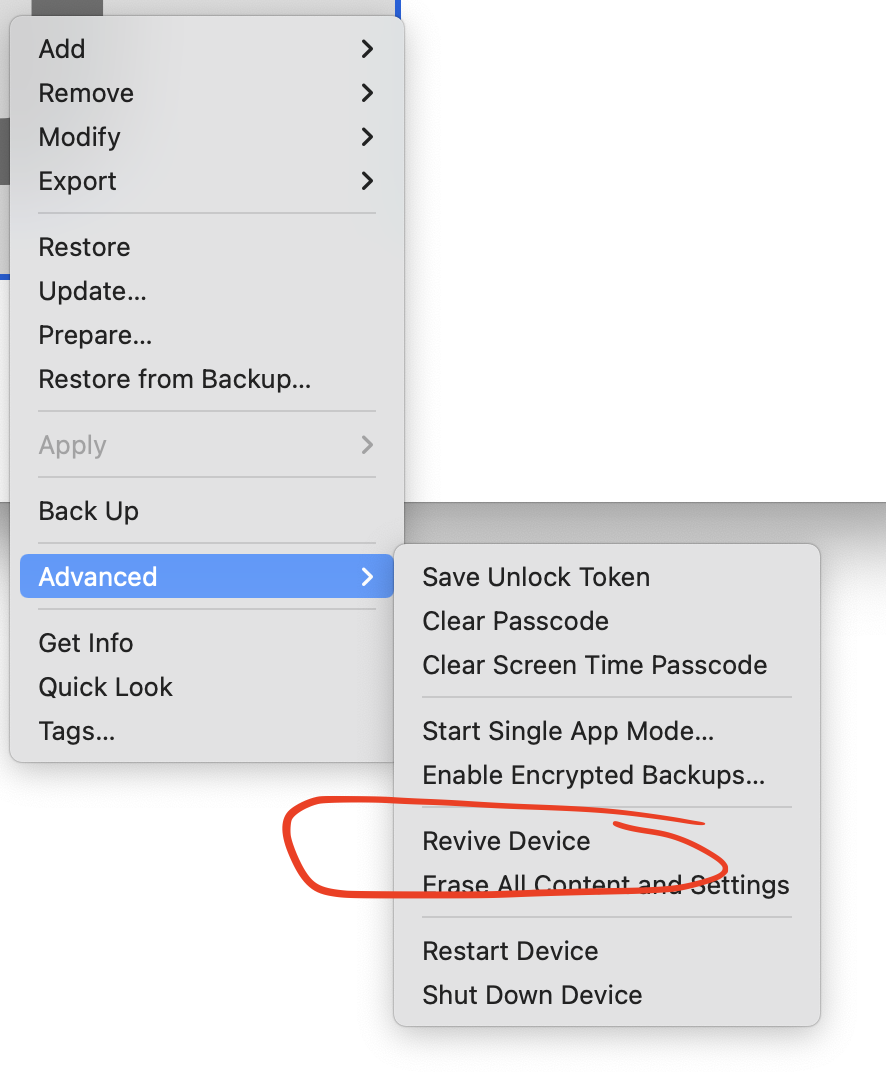The image size is (886, 1080).
Task: Click Clear Passcode in Advanced submenu
Action: (516, 621)
